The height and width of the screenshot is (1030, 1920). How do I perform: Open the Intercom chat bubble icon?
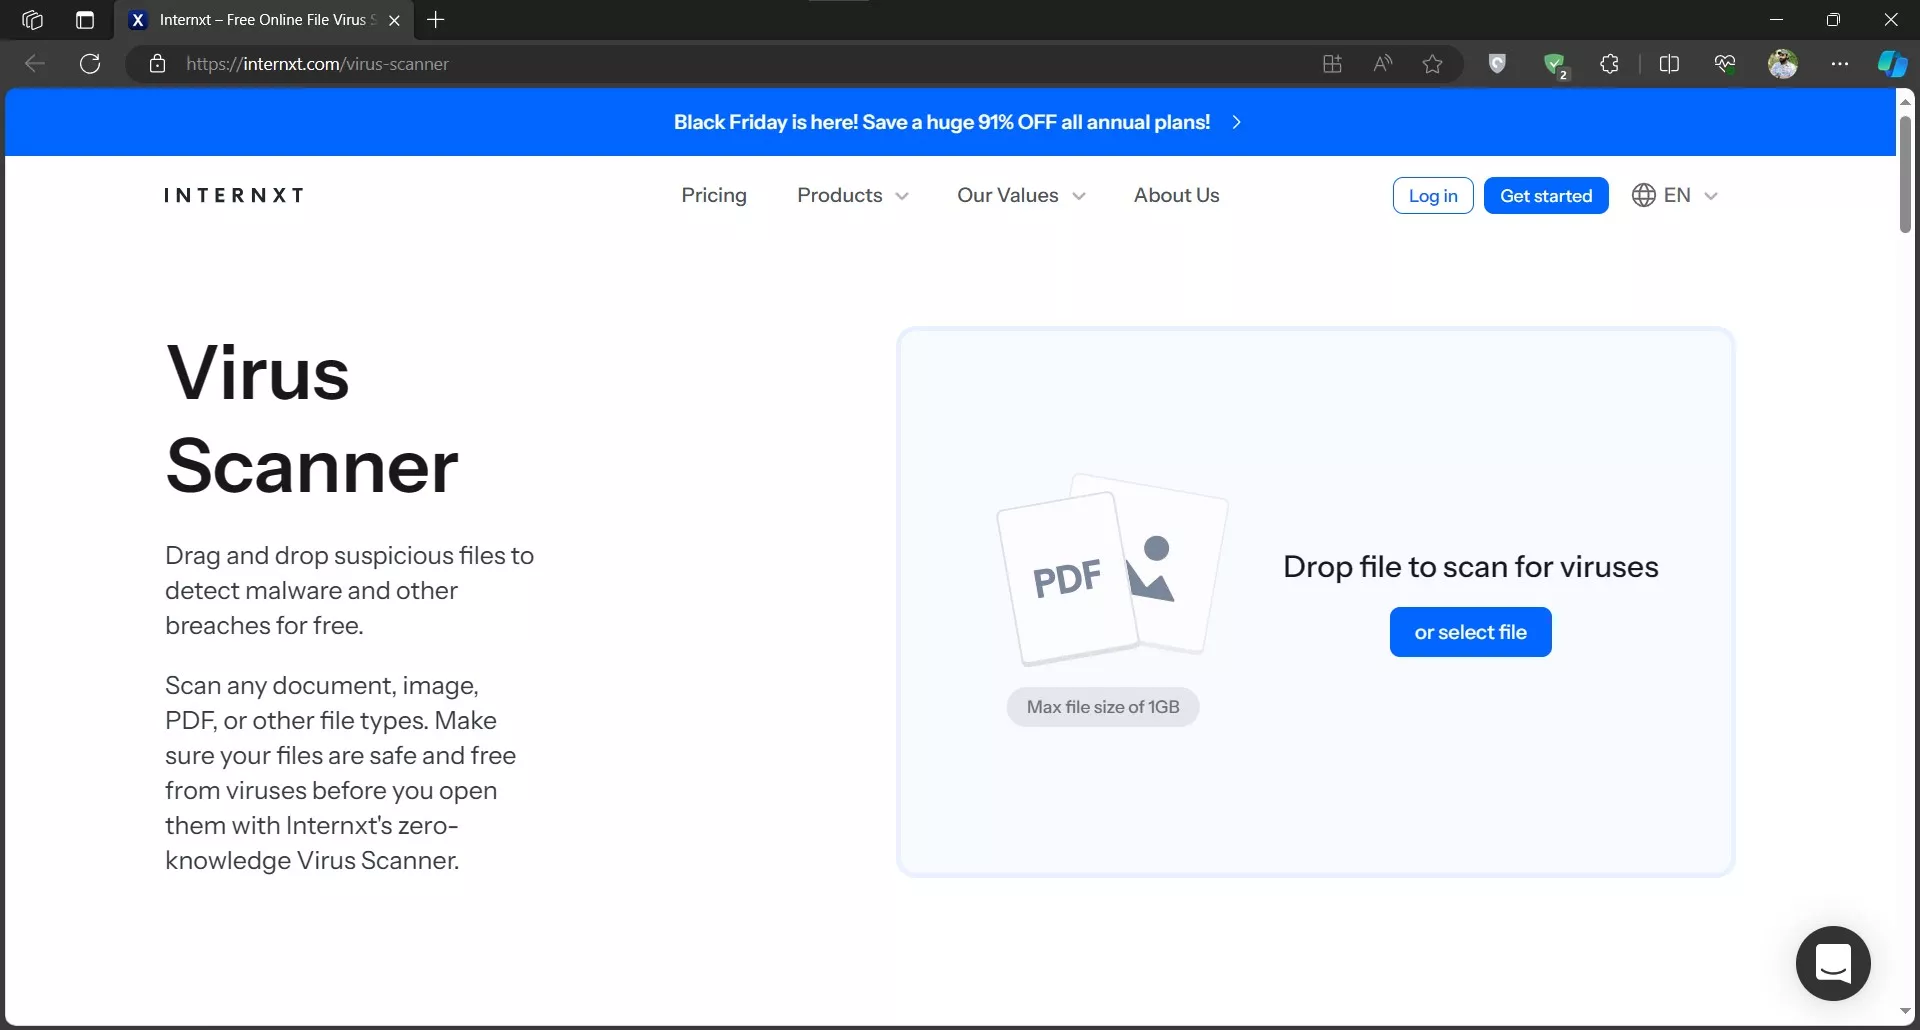tap(1832, 963)
